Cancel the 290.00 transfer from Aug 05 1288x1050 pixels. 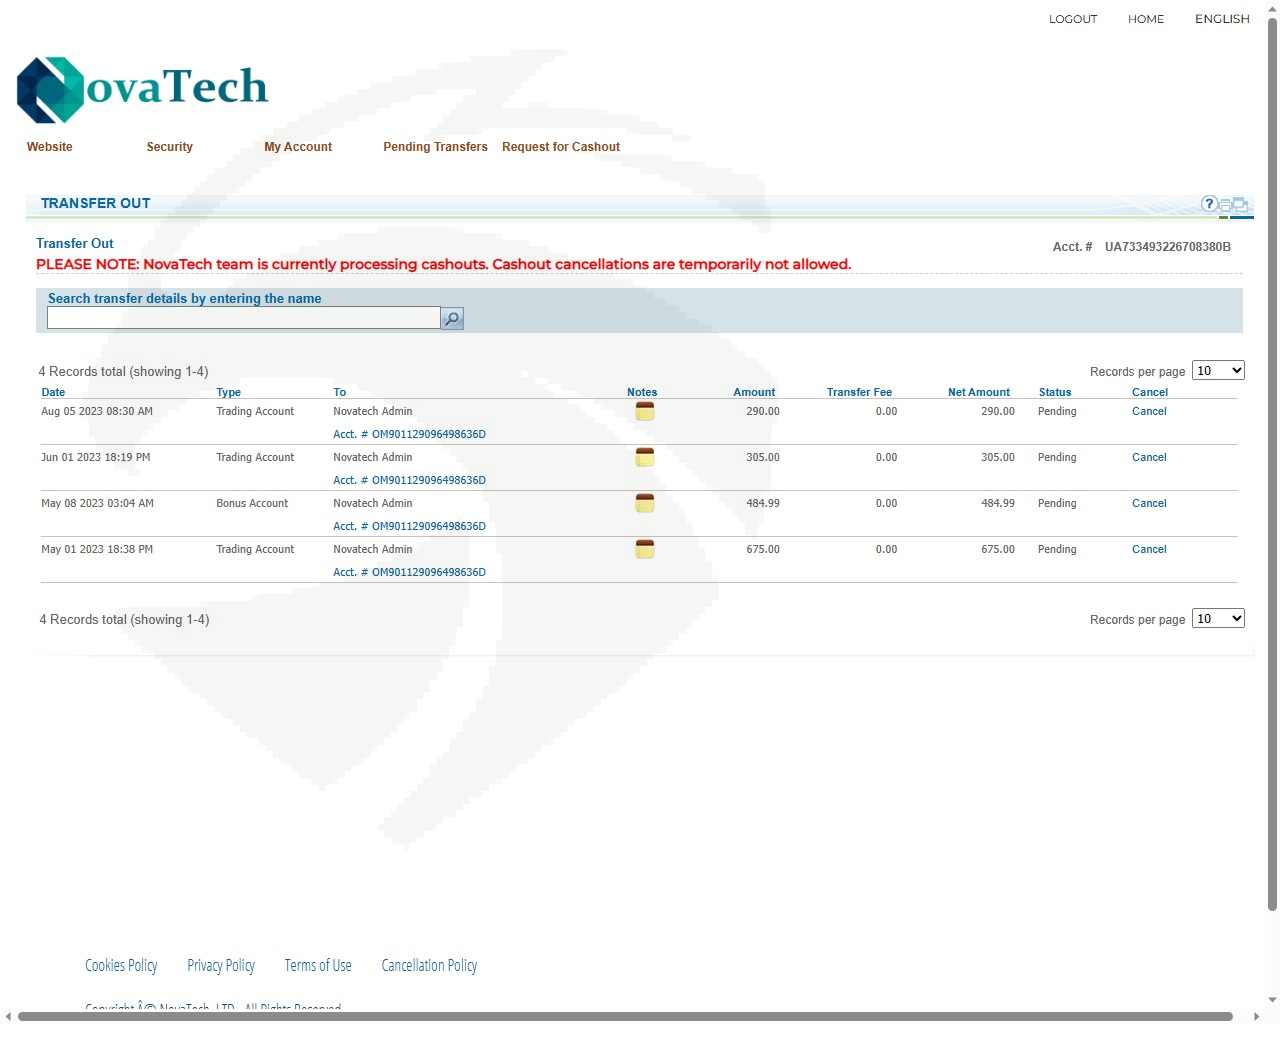[x=1149, y=411]
